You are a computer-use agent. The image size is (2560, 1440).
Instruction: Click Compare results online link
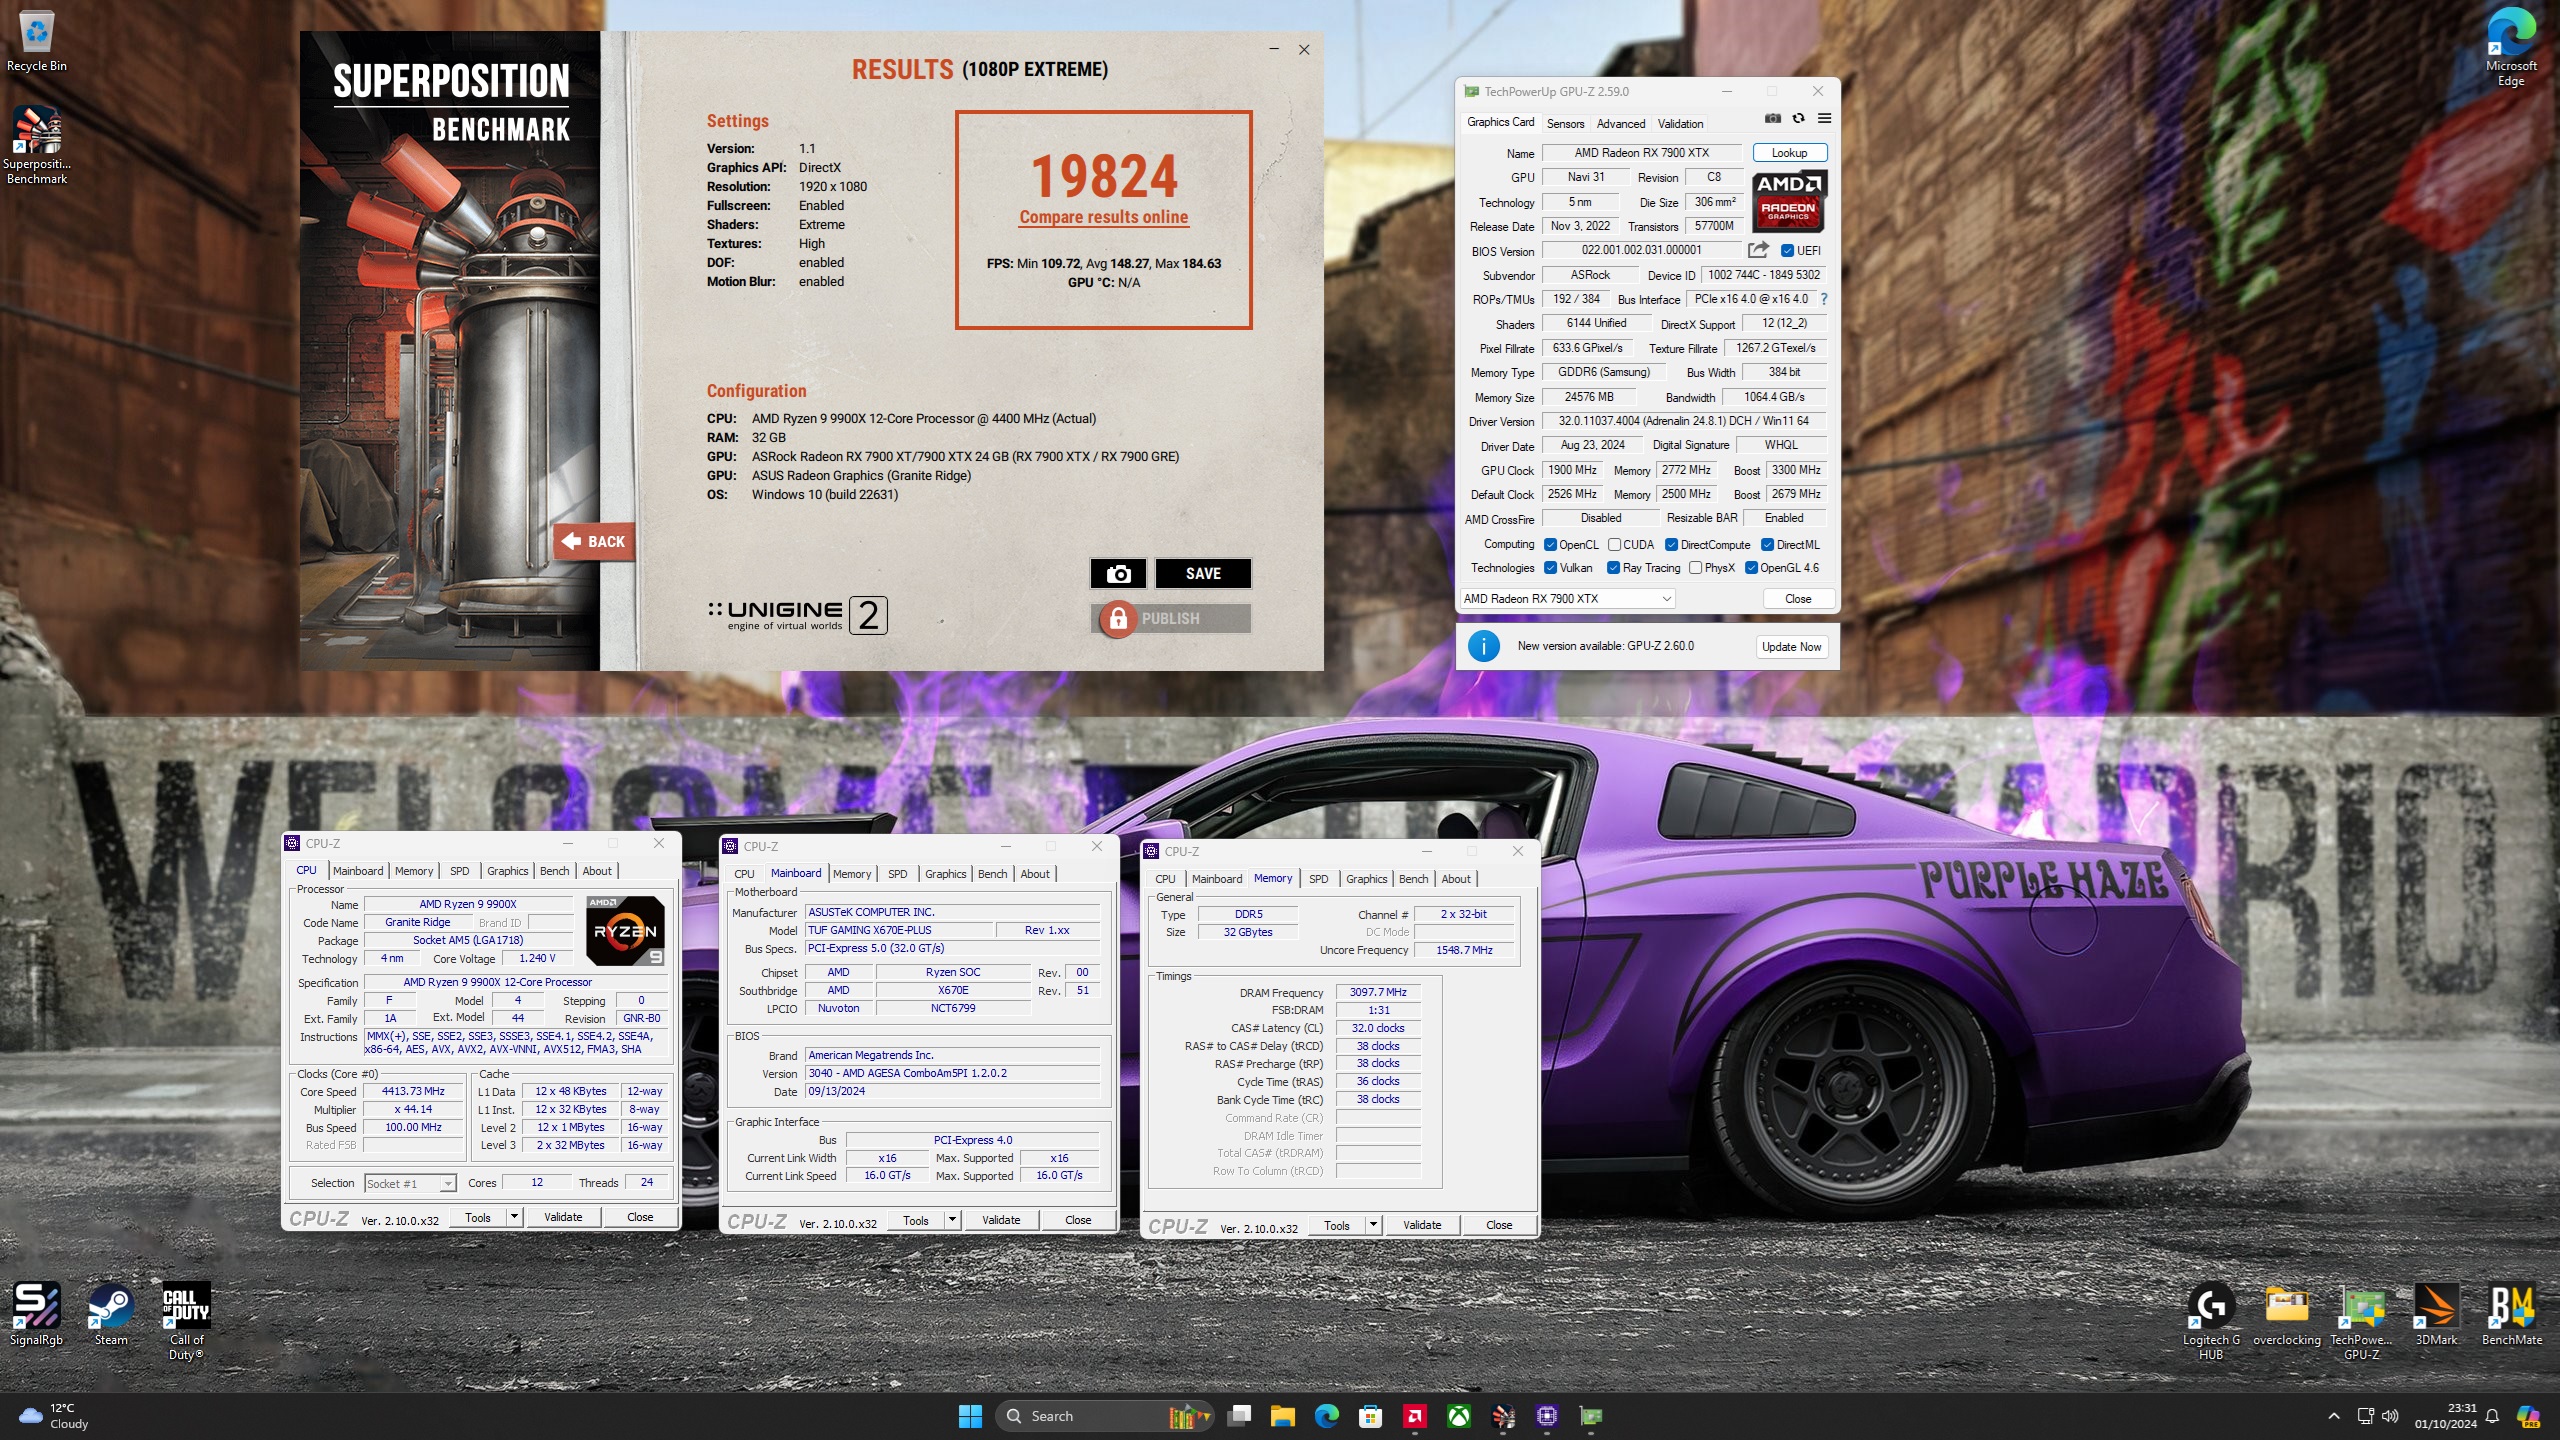1103,217
